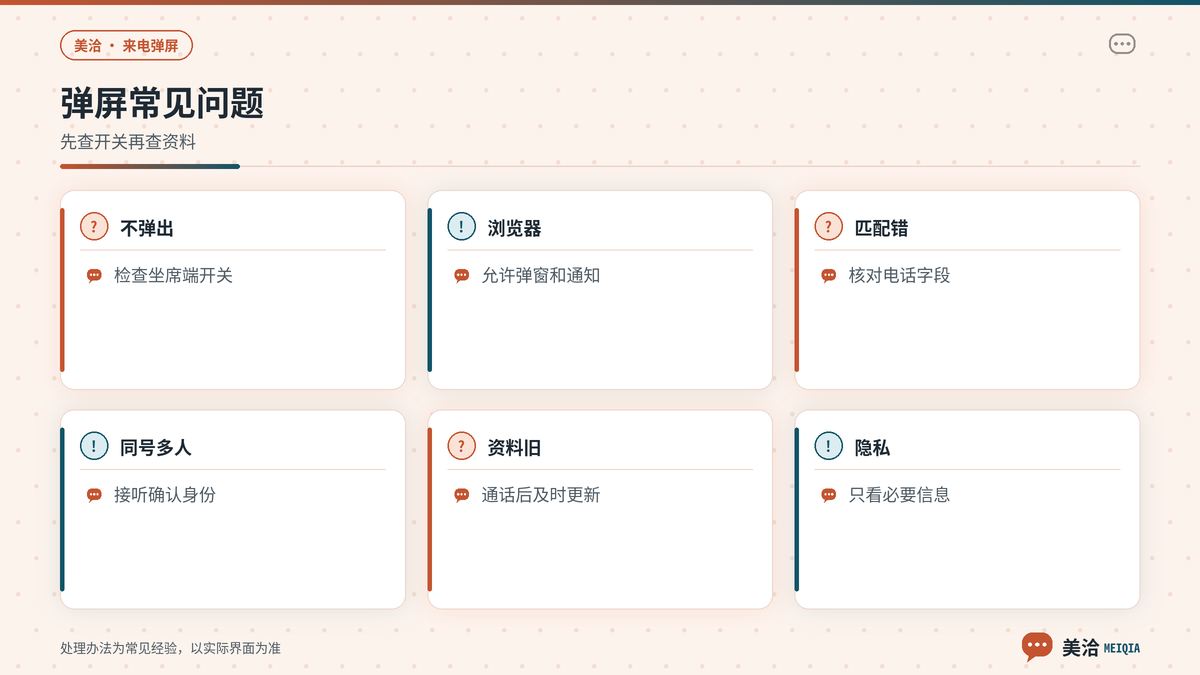
Task: Select the card title 不弹出
Action: [x=147, y=228]
